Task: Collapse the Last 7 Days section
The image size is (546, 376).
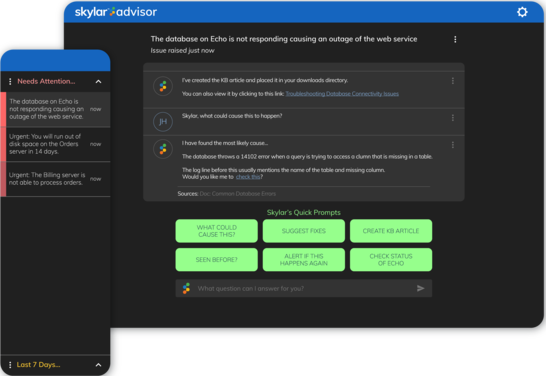Action: pyautogui.click(x=99, y=365)
